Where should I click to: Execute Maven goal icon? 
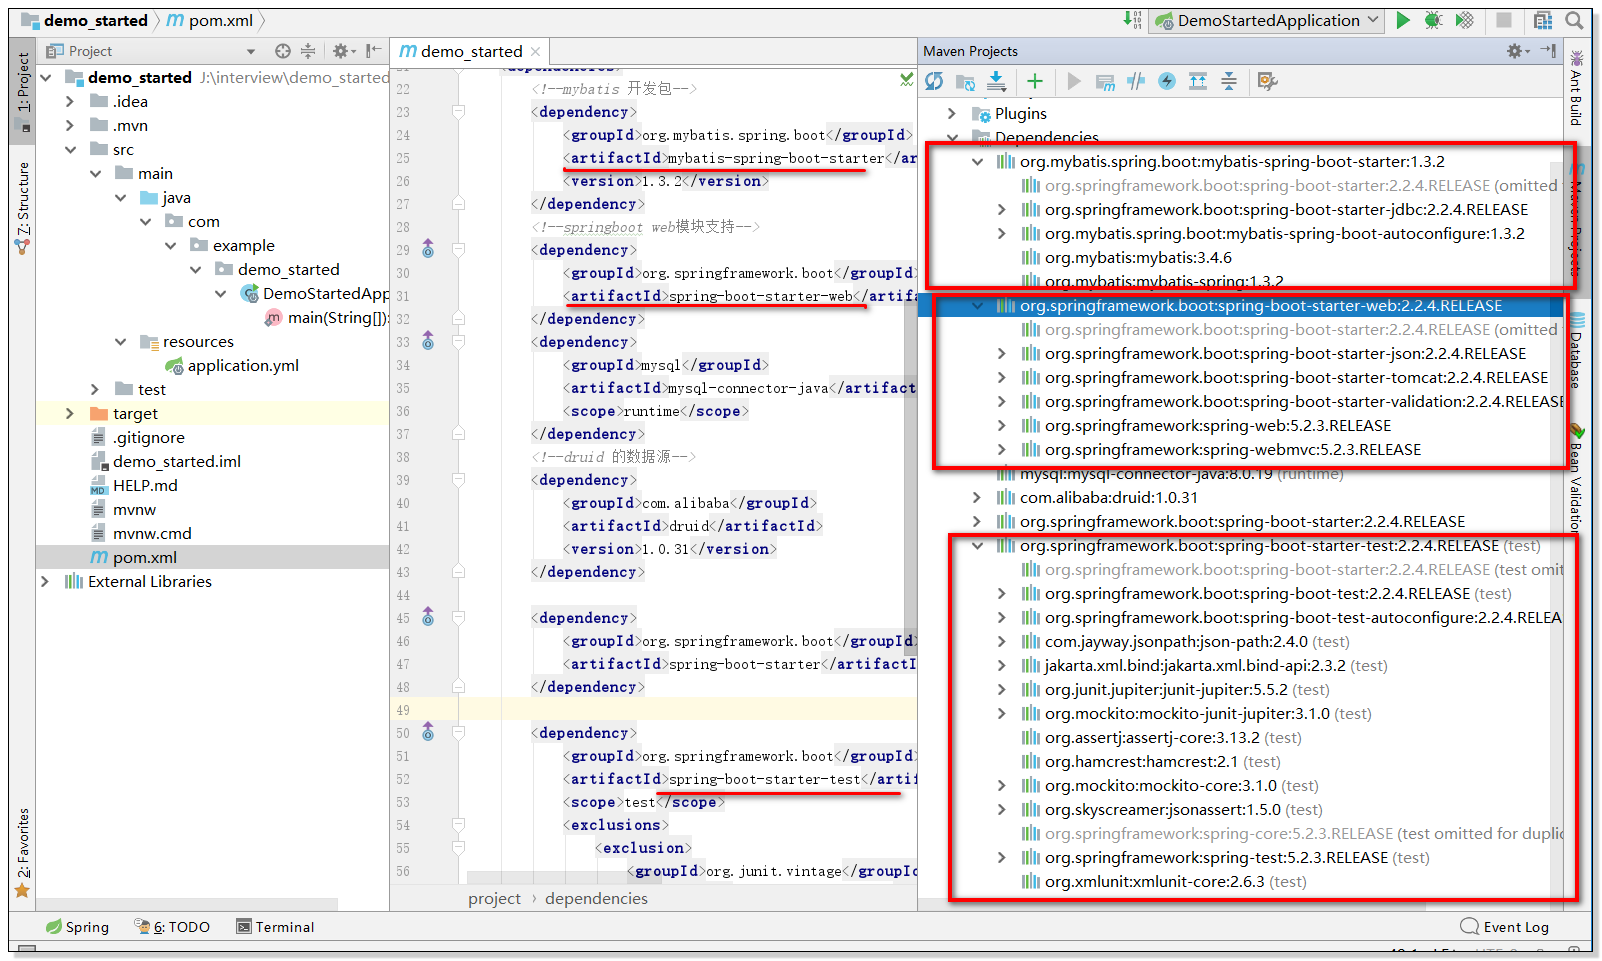tap(1105, 81)
